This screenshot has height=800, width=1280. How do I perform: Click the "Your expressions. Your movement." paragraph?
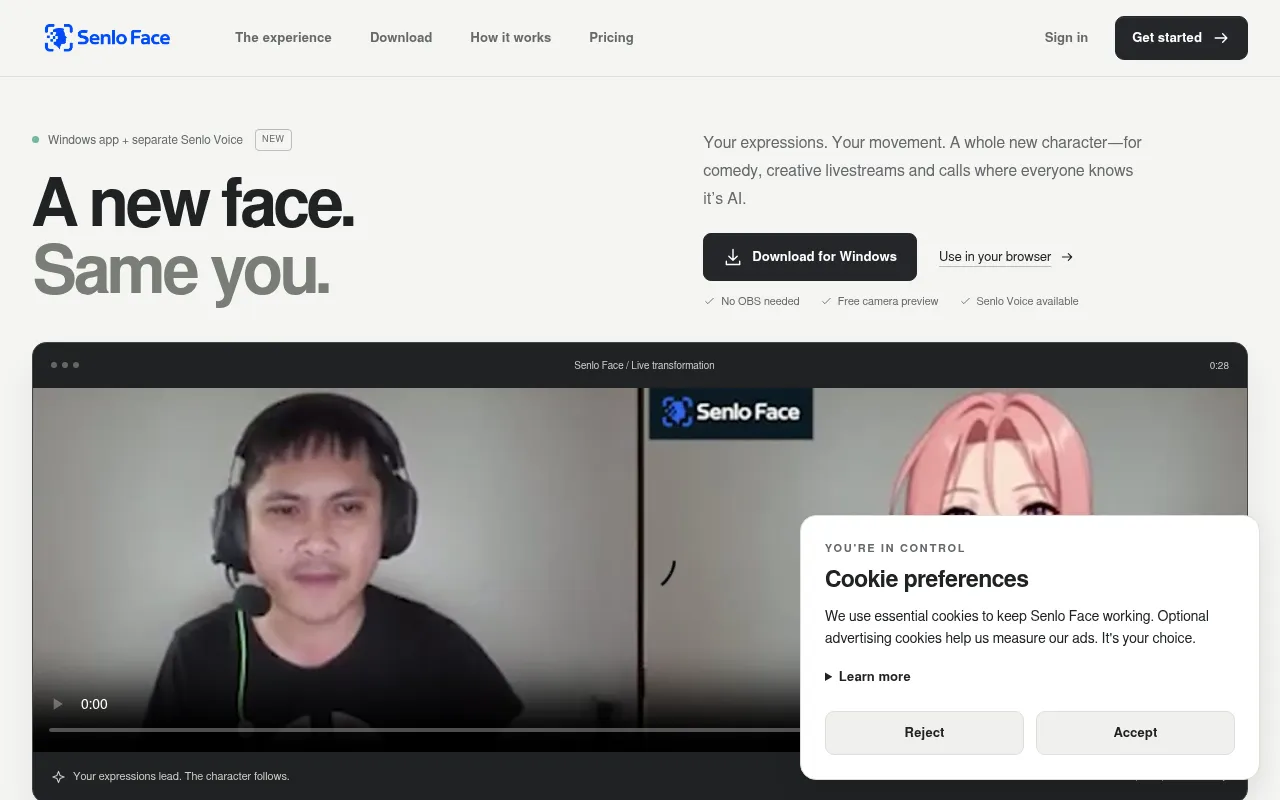coord(923,170)
